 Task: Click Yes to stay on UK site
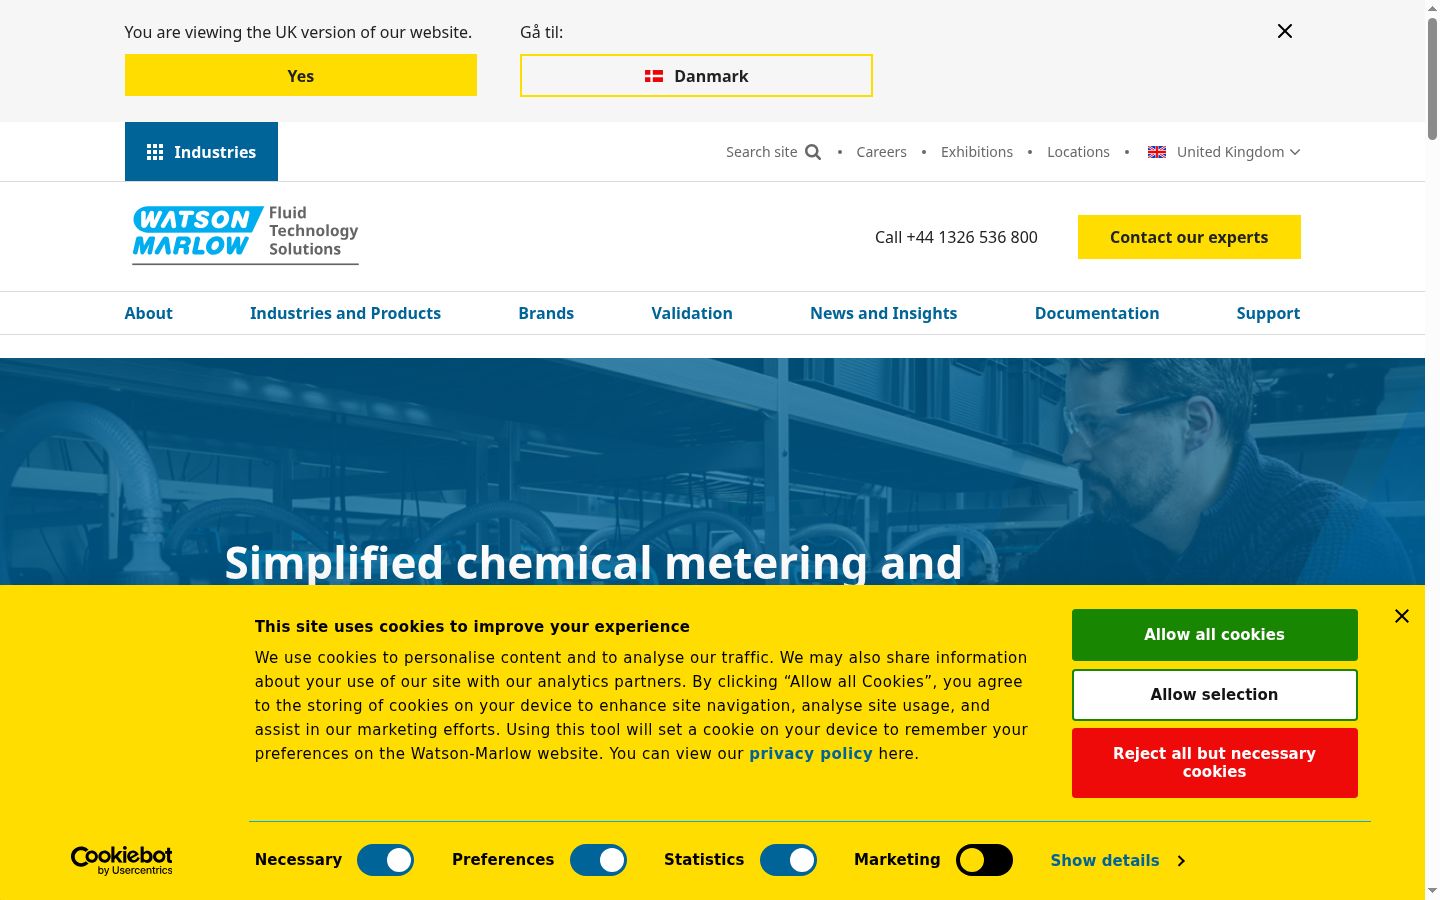coord(301,76)
